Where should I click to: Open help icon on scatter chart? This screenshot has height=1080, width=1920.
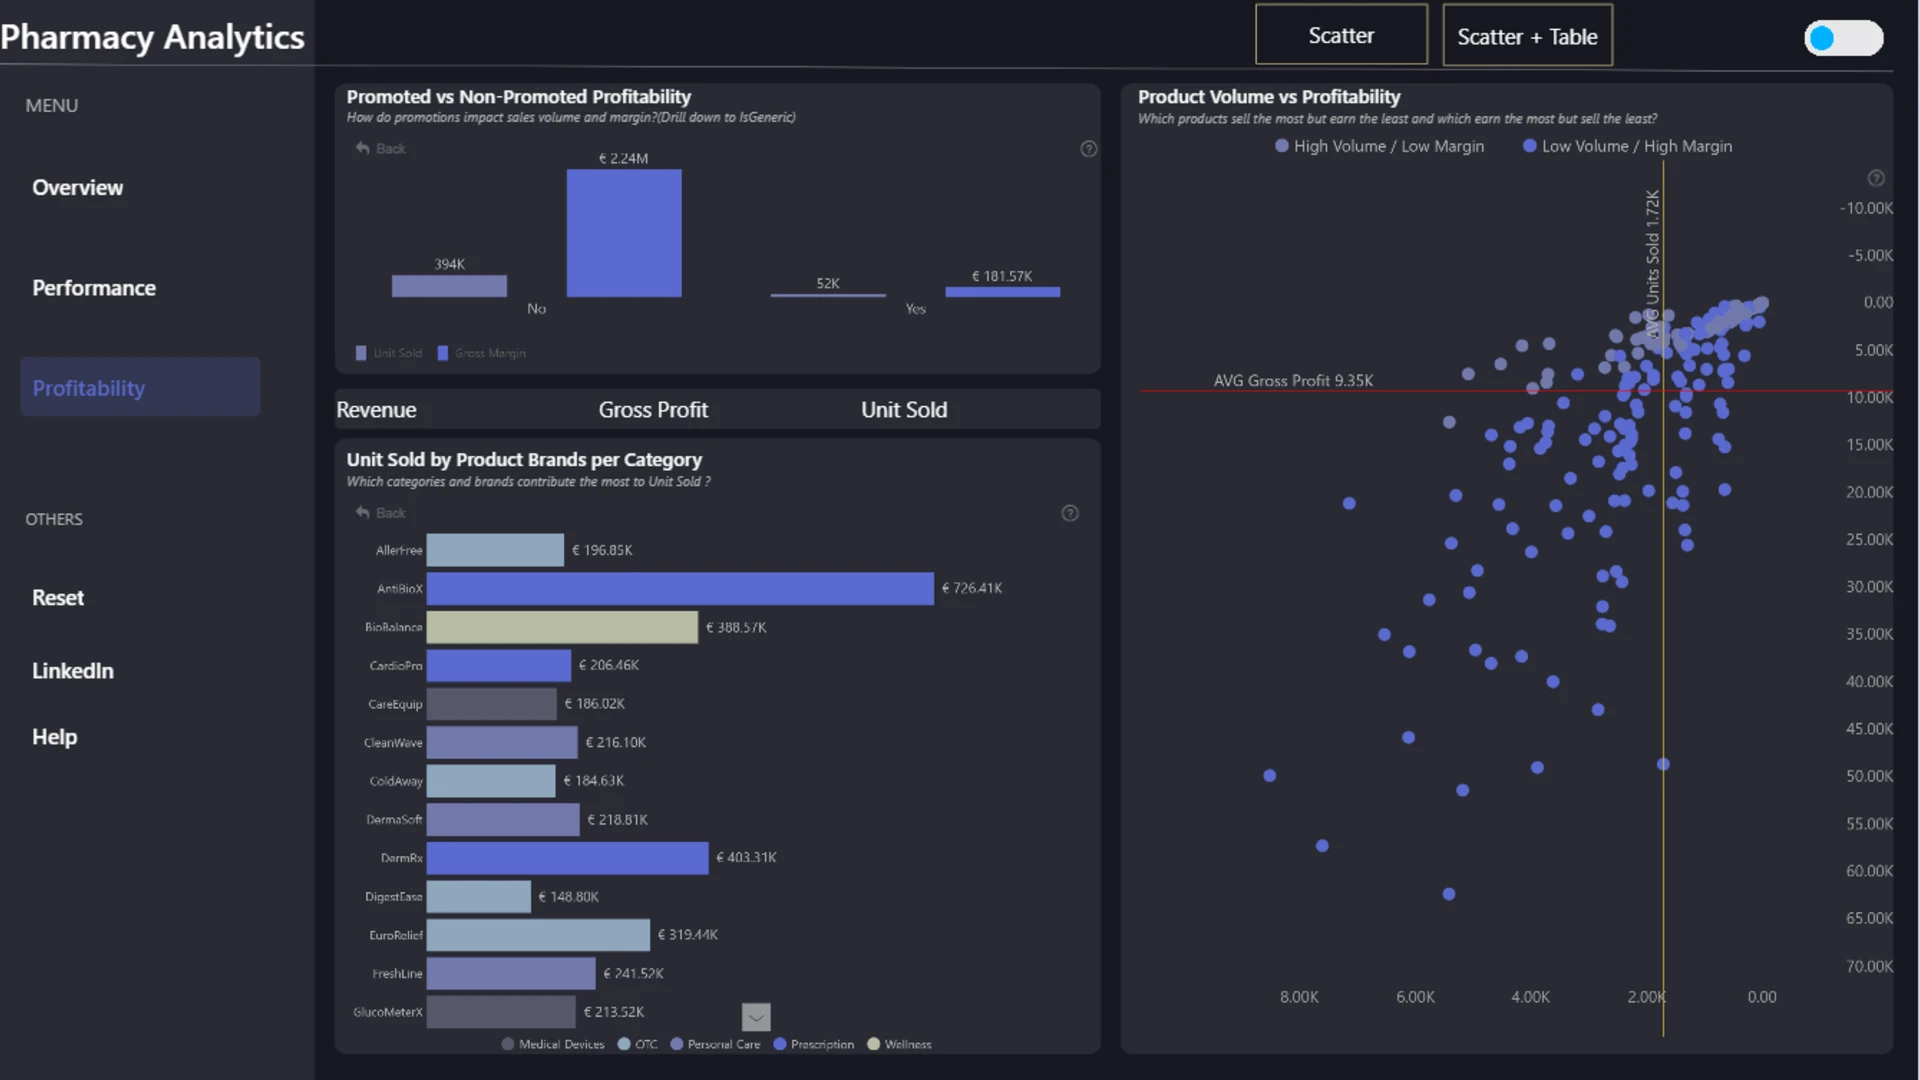(1876, 178)
